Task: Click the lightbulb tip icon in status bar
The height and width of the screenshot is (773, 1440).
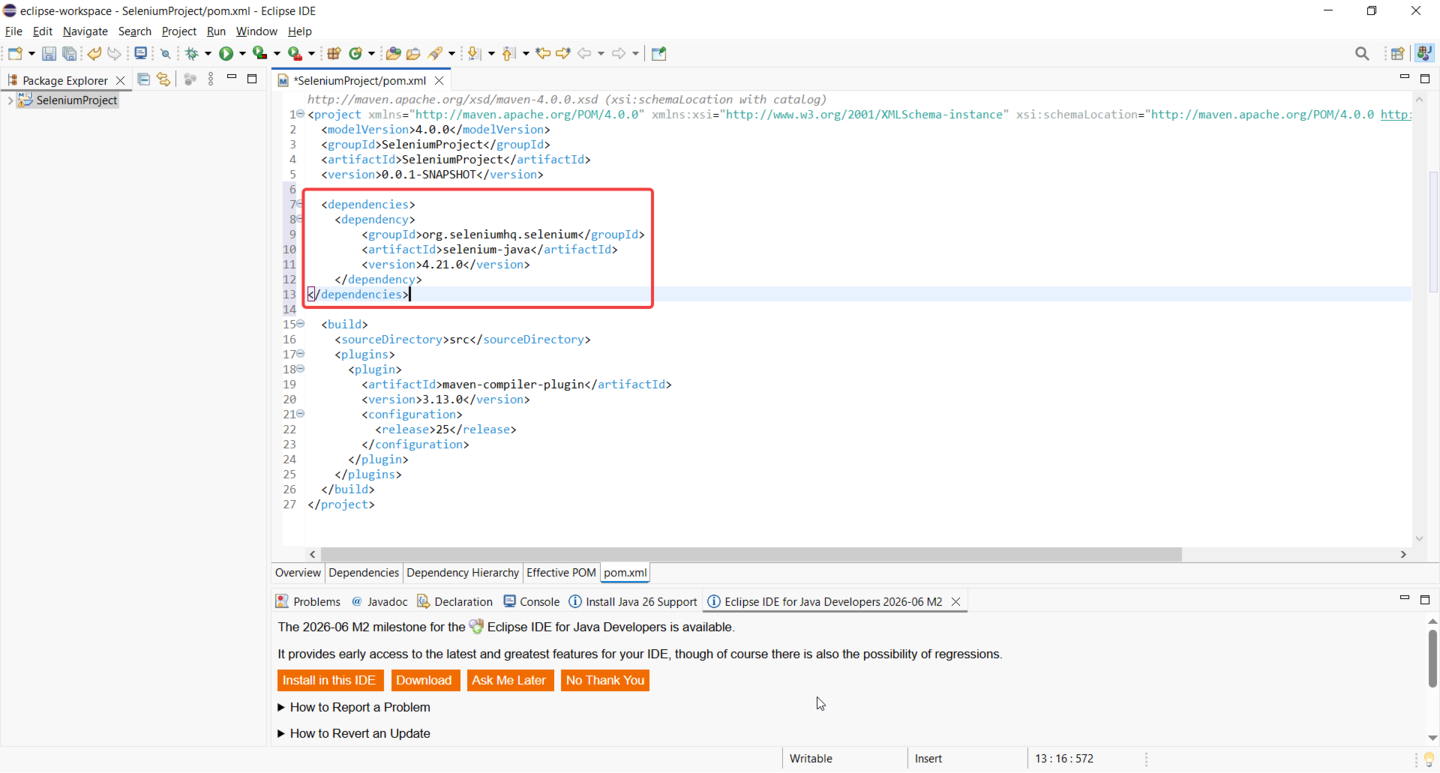Action: tap(1428, 760)
